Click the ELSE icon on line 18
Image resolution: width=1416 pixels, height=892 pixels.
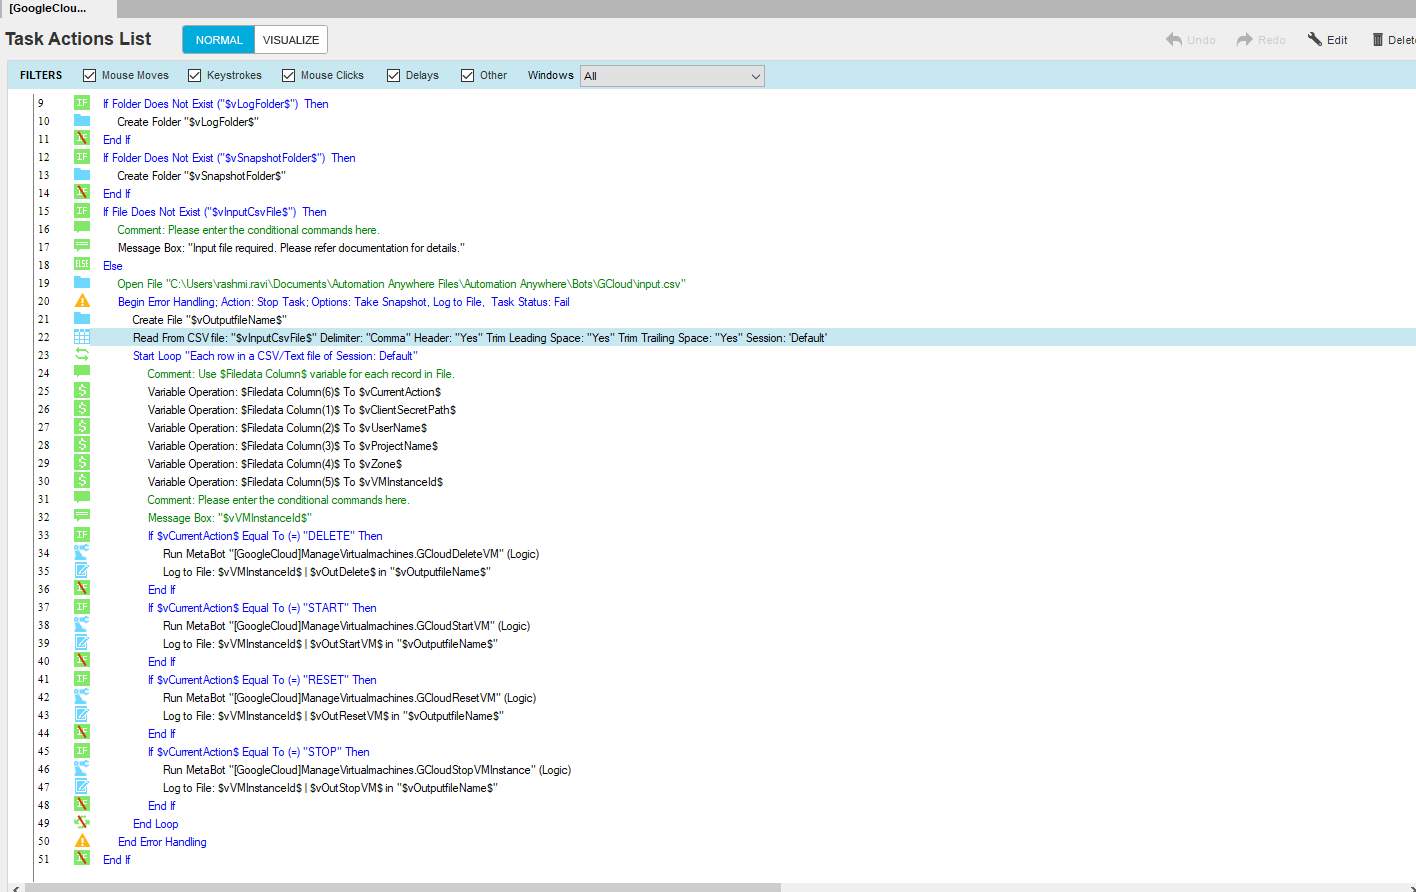pos(82,266)
